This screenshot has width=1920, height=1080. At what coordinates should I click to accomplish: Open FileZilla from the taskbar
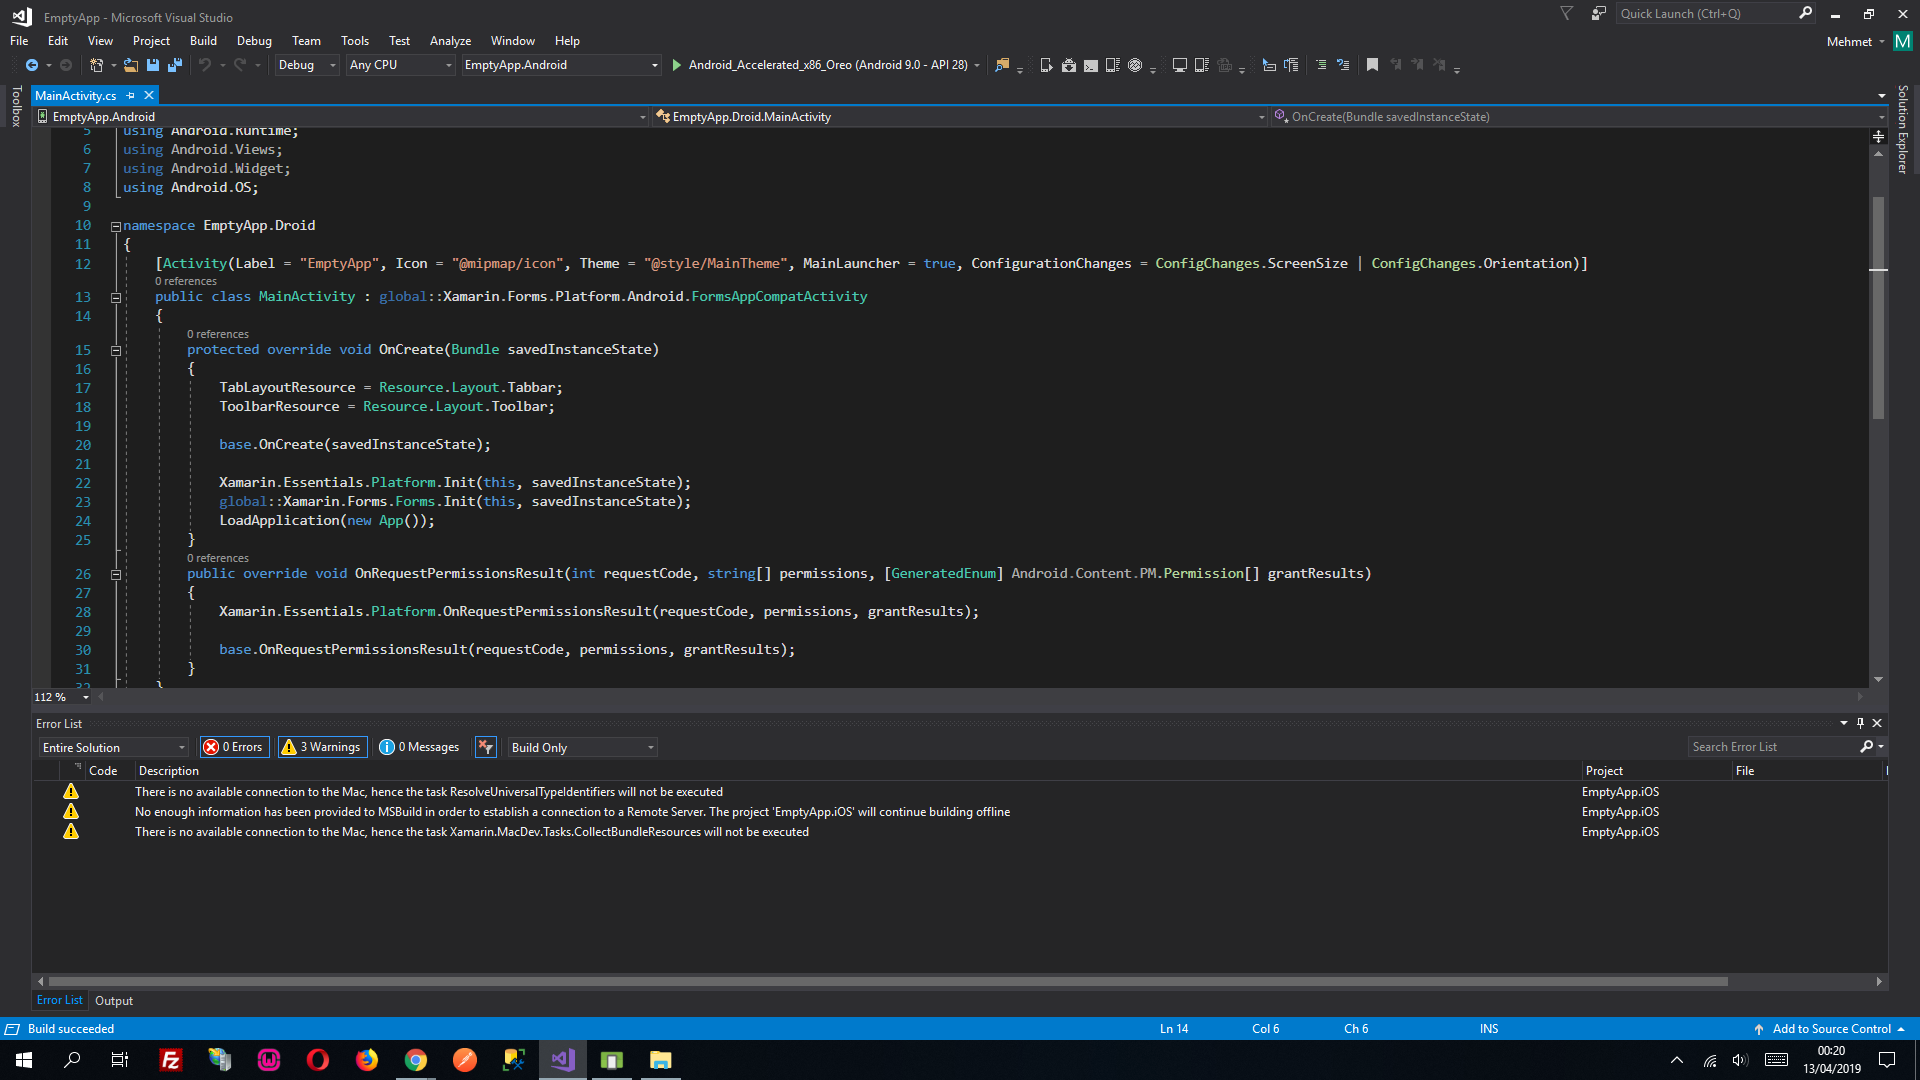coord(170,1060)
